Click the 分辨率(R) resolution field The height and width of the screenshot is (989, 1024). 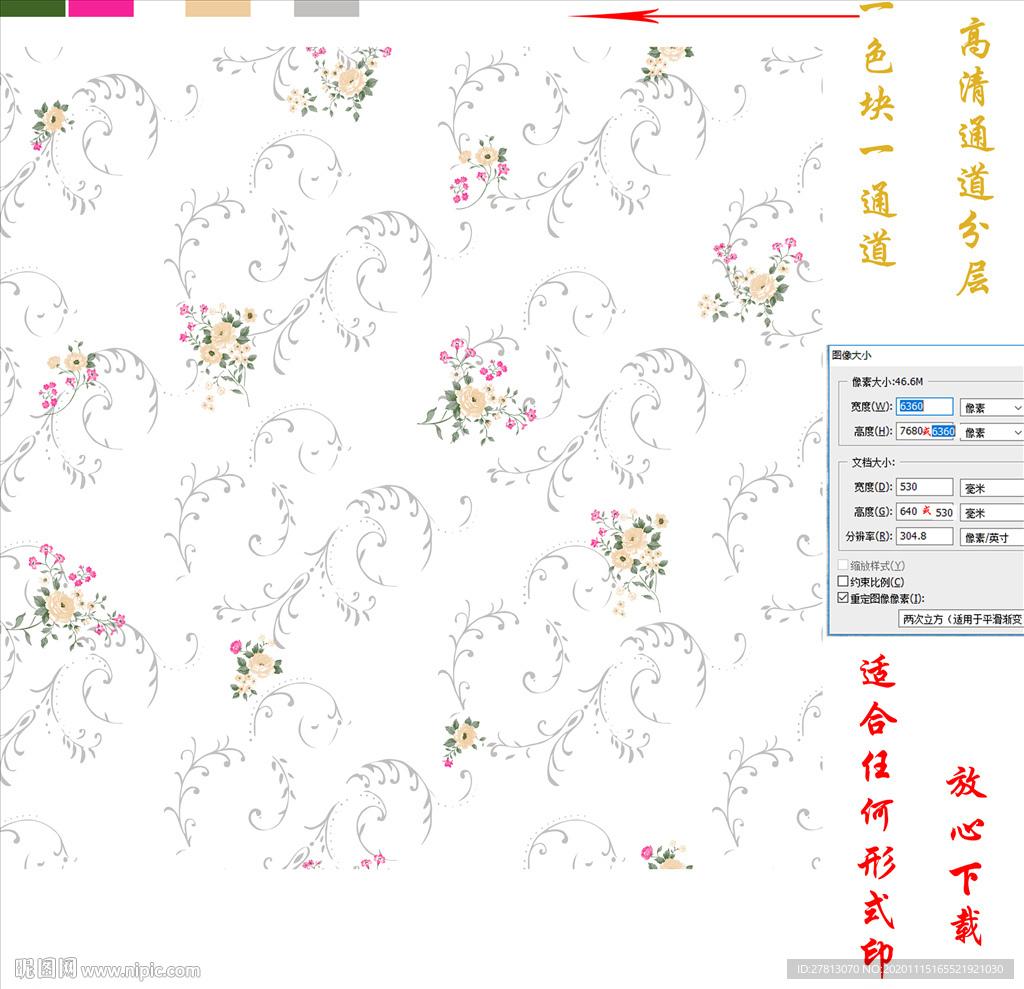925,536
